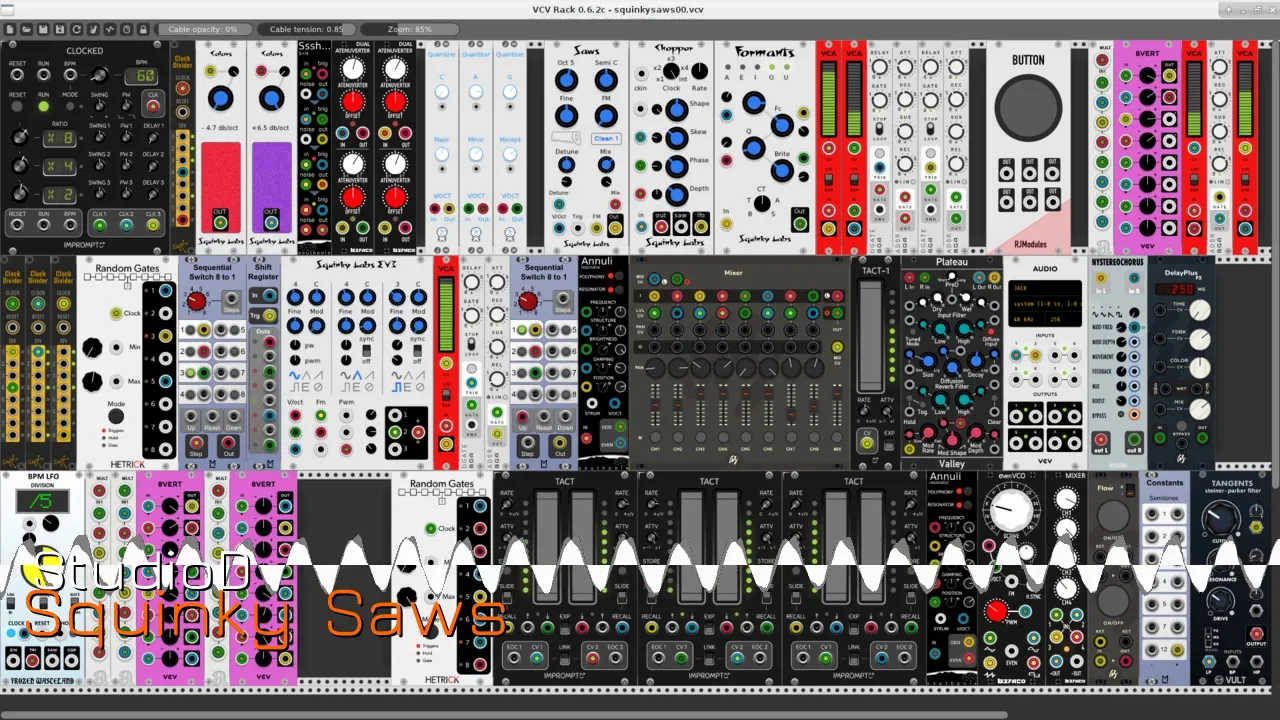
Task: Click the Chopper saw output jack
Action: [x=680, y=228]
